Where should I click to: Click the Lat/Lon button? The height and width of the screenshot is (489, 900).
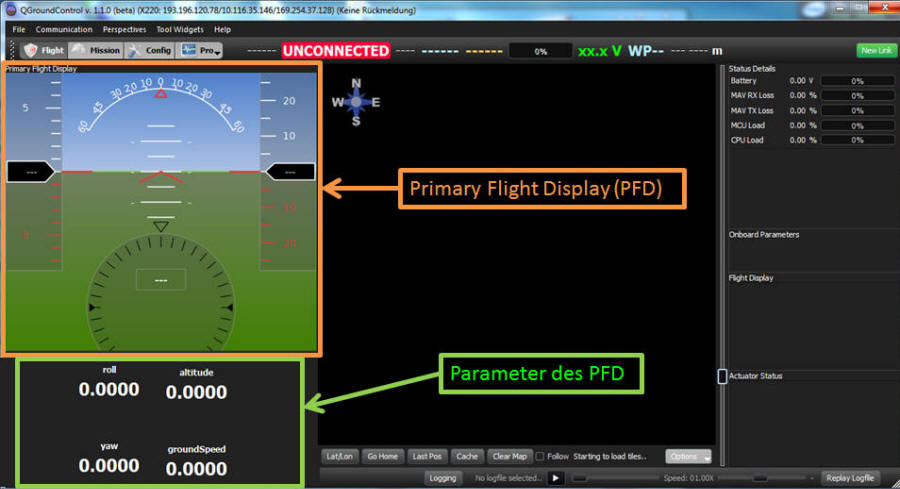339,456
